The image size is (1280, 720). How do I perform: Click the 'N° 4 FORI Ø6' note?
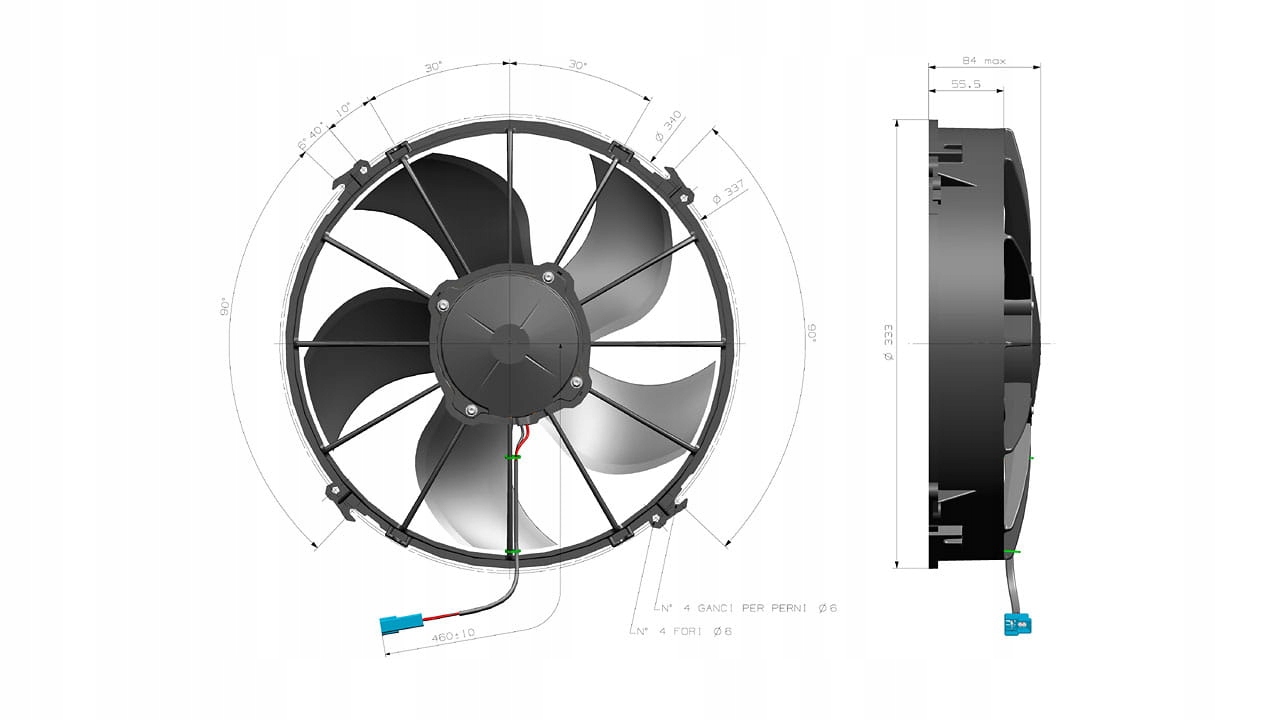point(685,632)
